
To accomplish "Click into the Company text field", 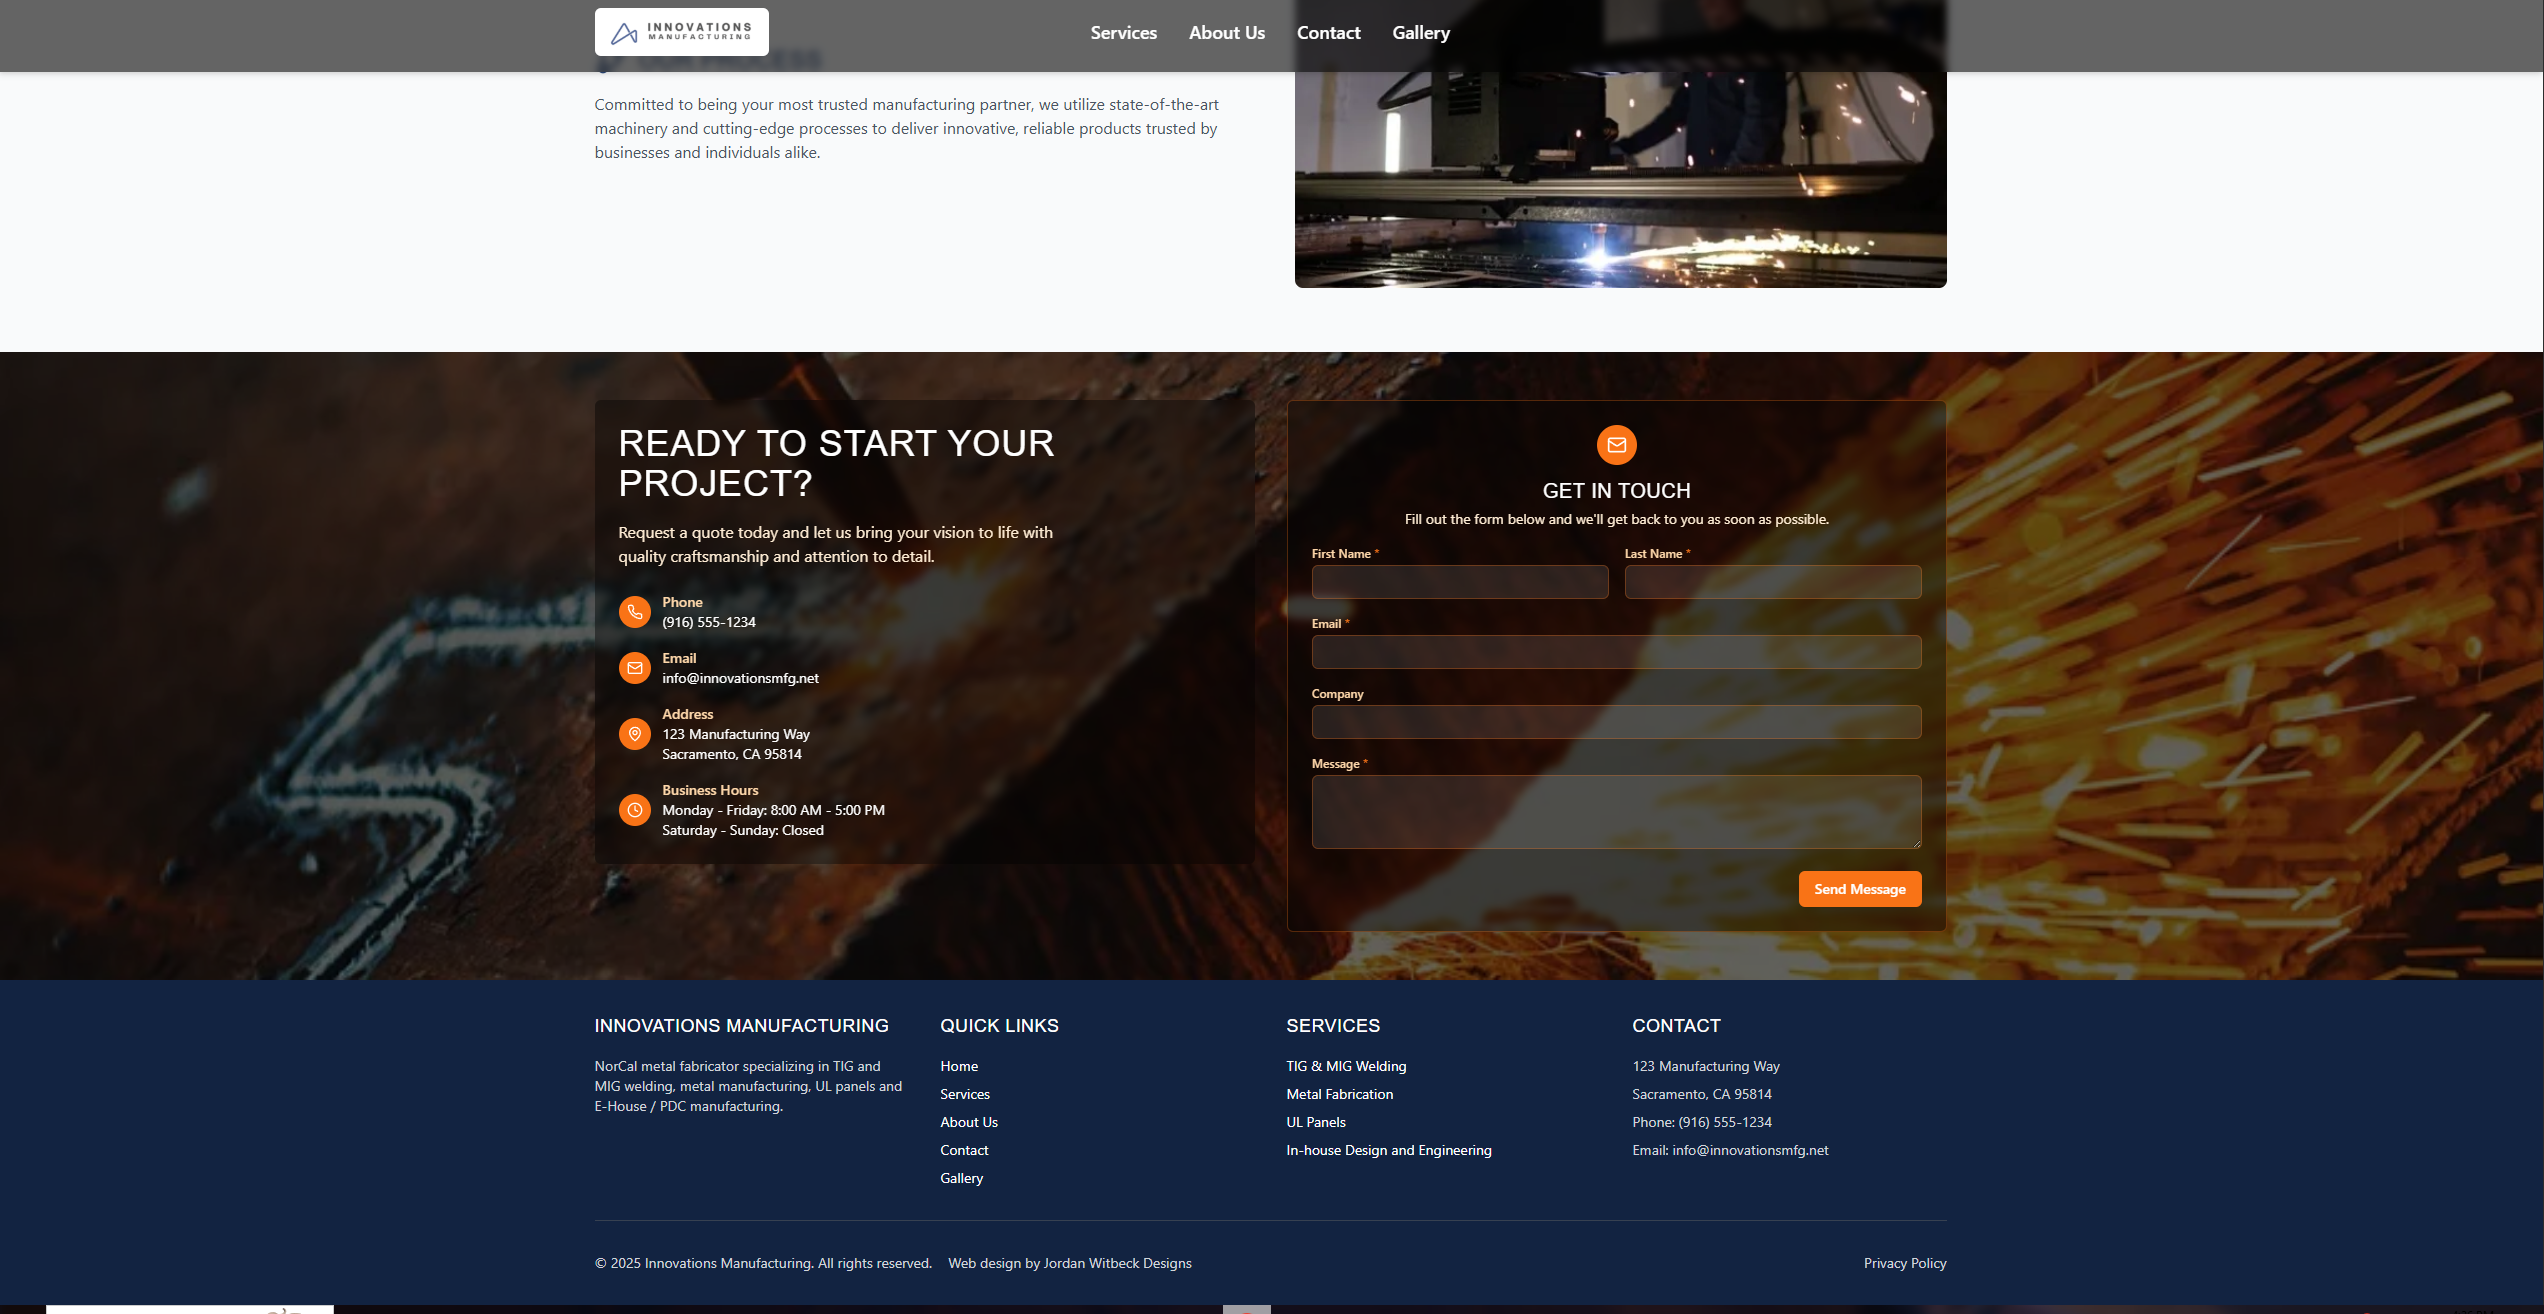I will 1616,722.
